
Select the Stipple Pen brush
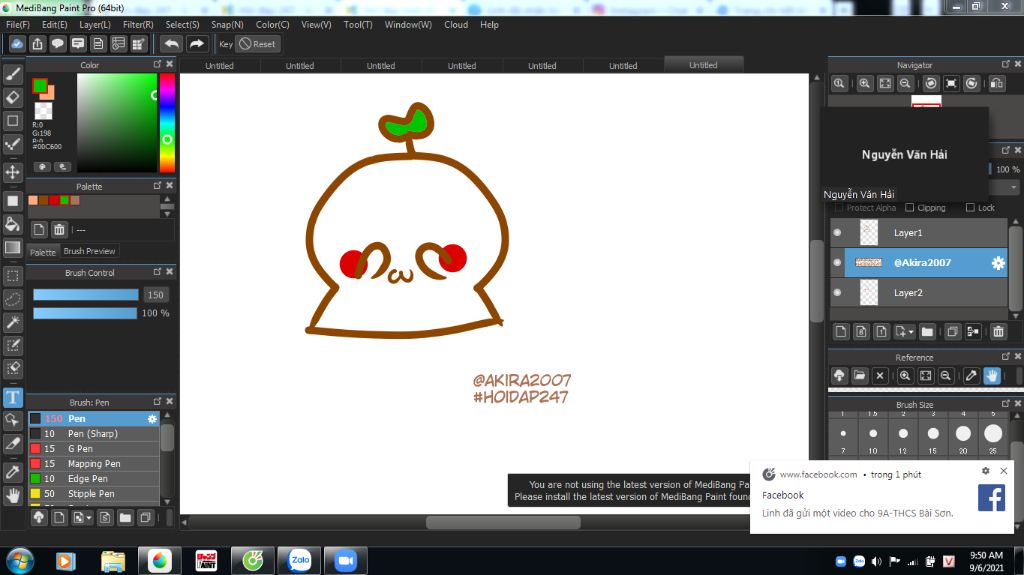tap(94, 494)
